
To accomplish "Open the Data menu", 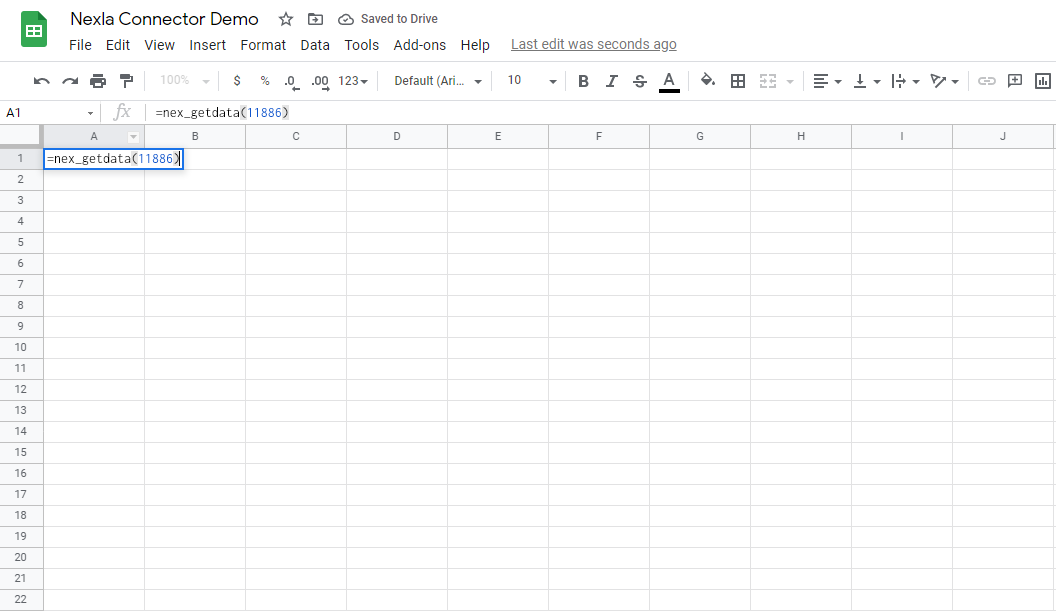I will [315, 45].
